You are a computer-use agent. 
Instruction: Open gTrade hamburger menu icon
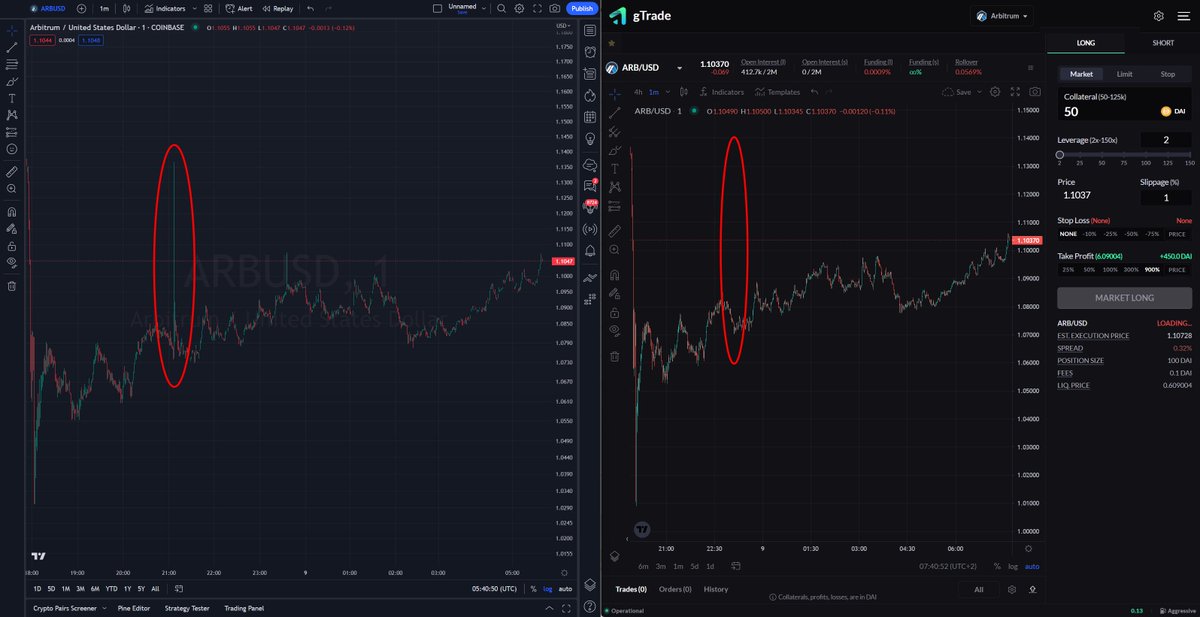1182,16
